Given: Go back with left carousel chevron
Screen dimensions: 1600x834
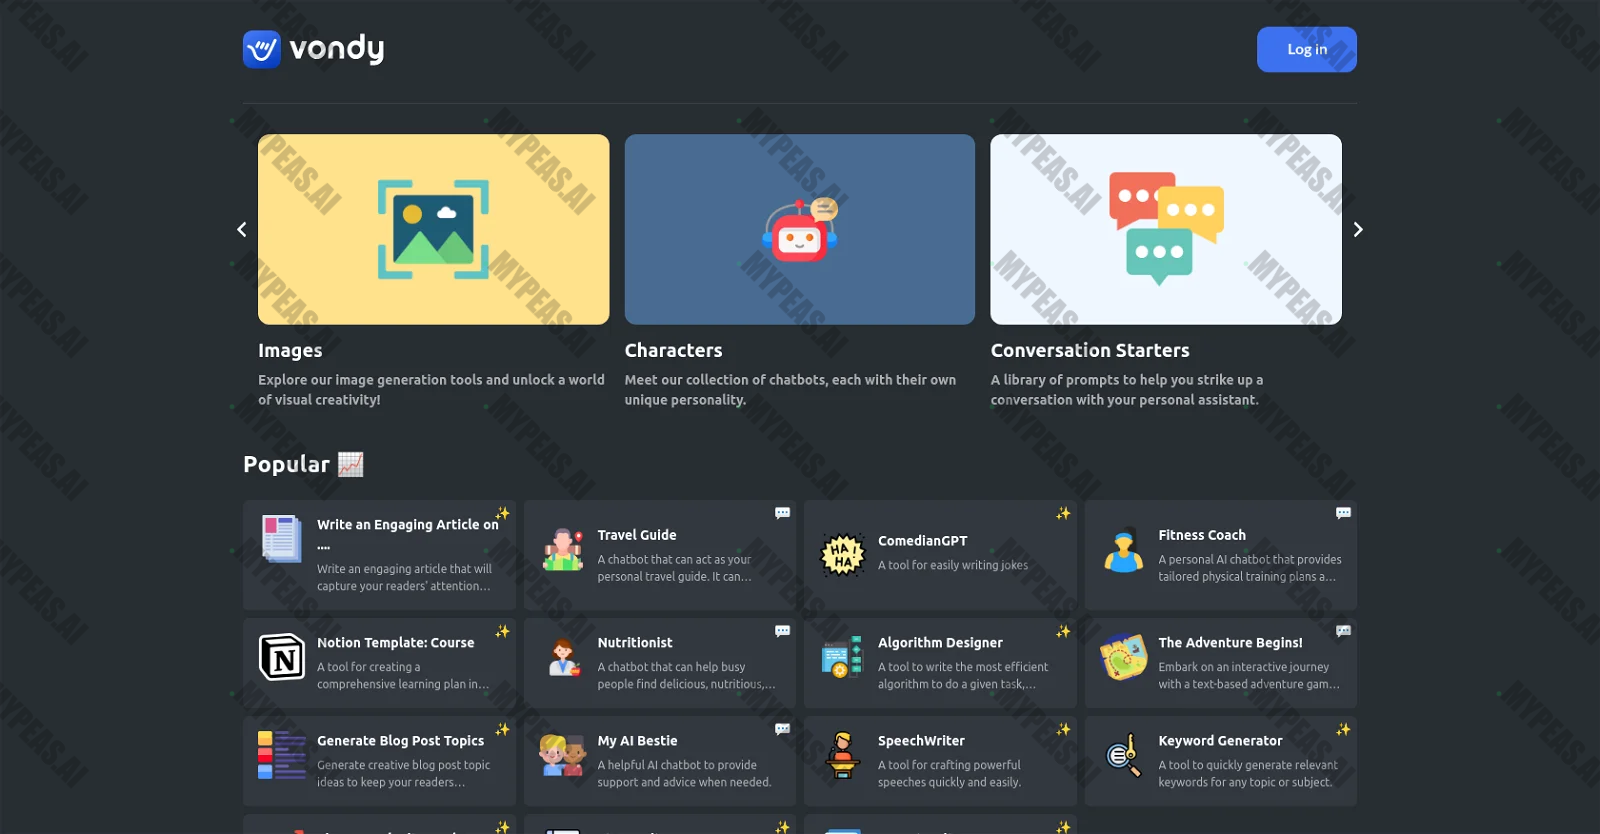Looking at the screenshot, I should (242, 230).
